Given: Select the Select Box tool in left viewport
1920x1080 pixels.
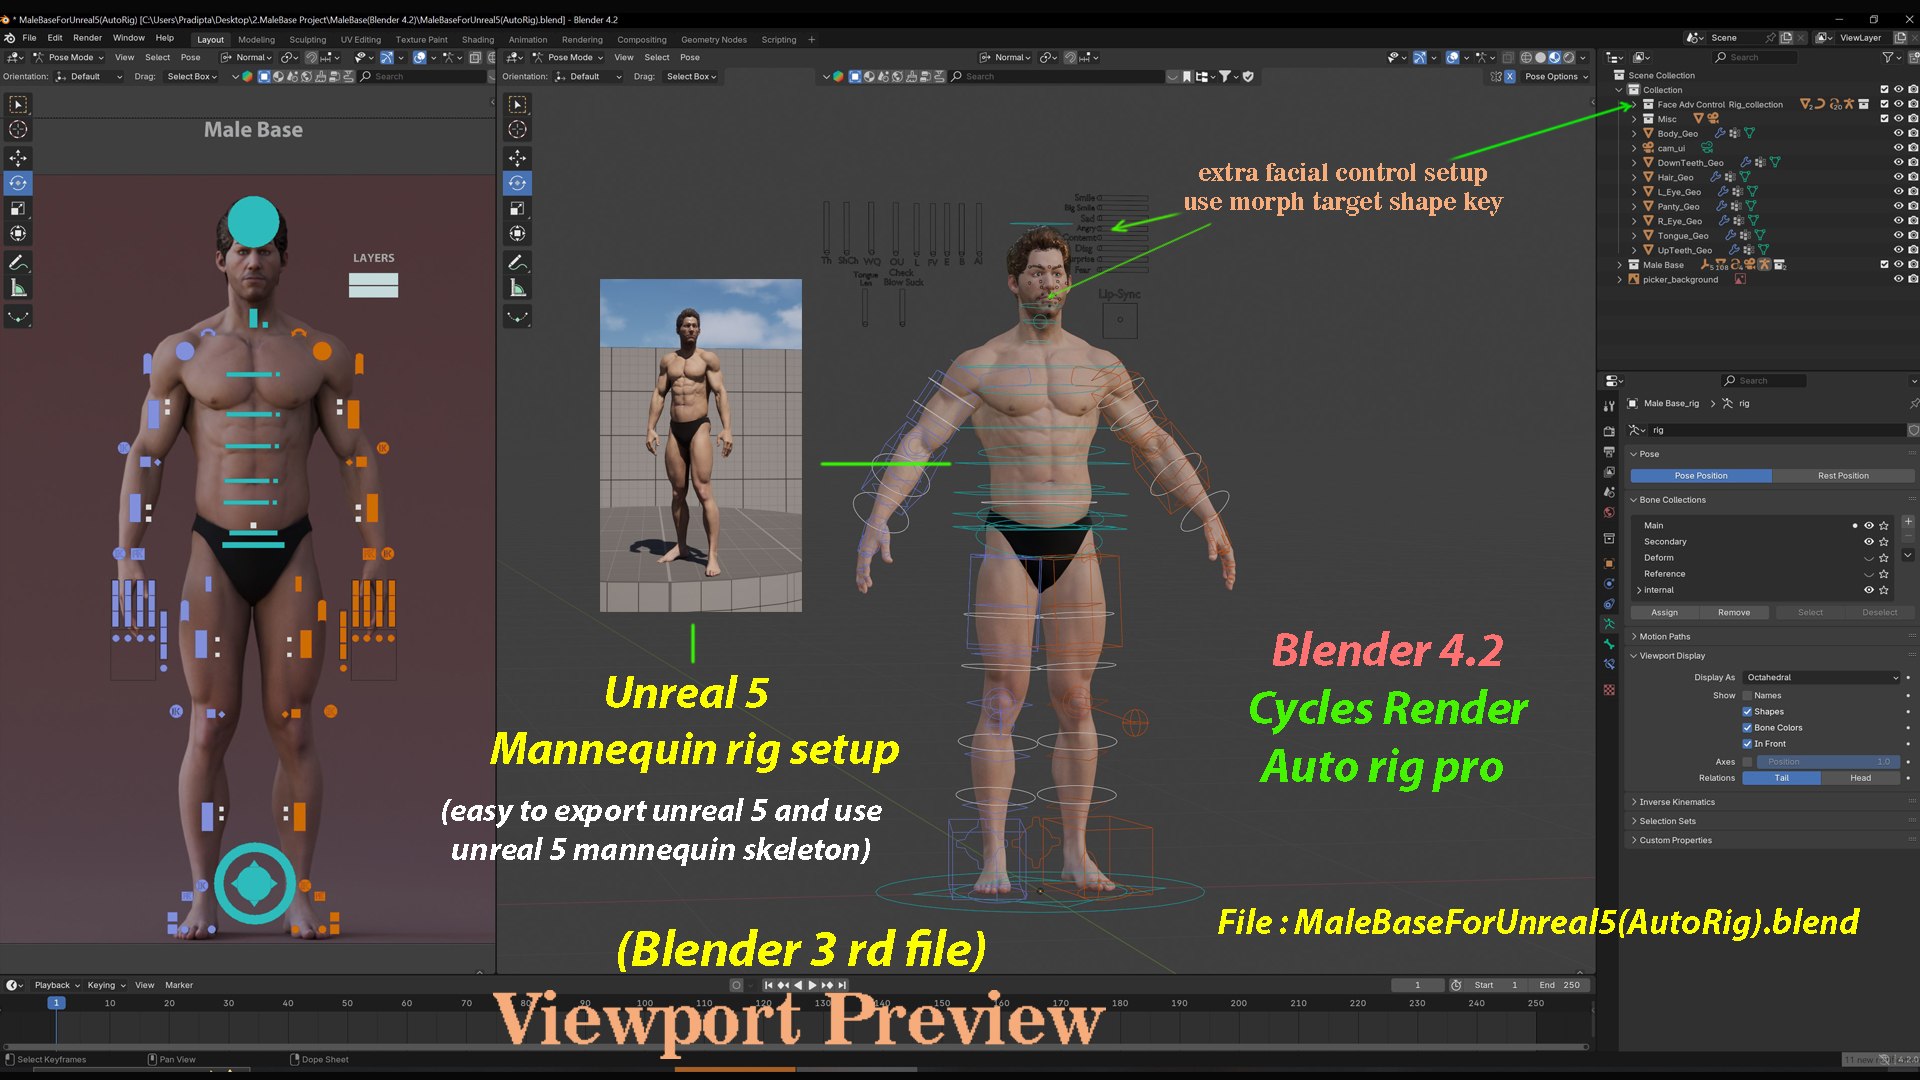Looking at the screenshot, I should [18, 104].
